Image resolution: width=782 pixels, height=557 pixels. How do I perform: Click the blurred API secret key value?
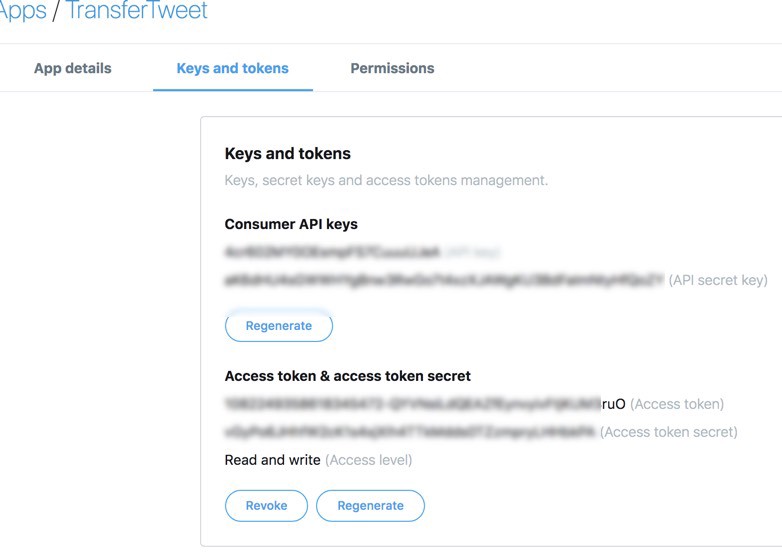(443, 281)
